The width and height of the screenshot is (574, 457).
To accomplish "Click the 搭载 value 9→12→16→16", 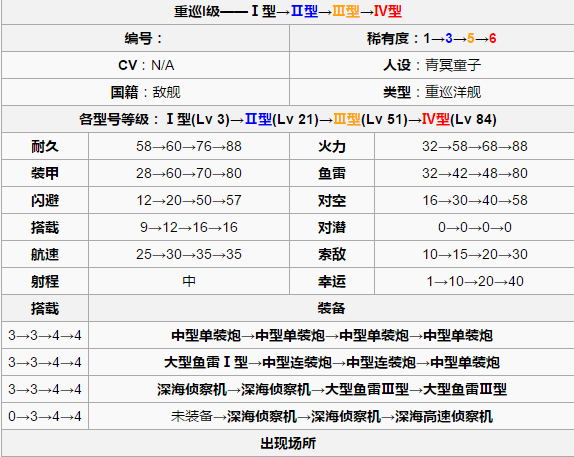I will pyautogui.click(x=189, y=228).
